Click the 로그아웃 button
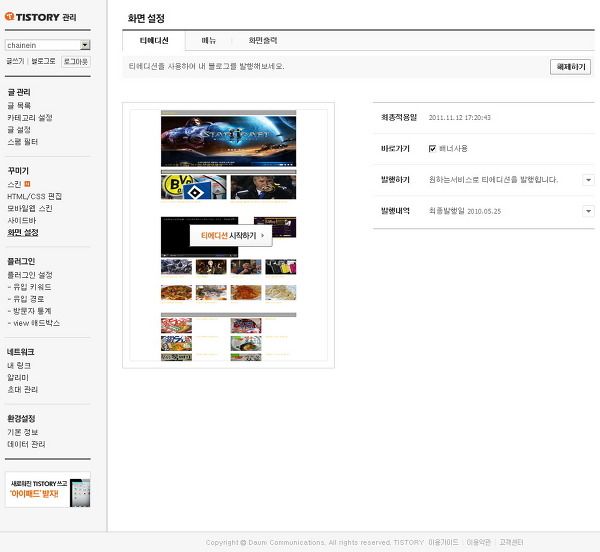 click(76, 62)
